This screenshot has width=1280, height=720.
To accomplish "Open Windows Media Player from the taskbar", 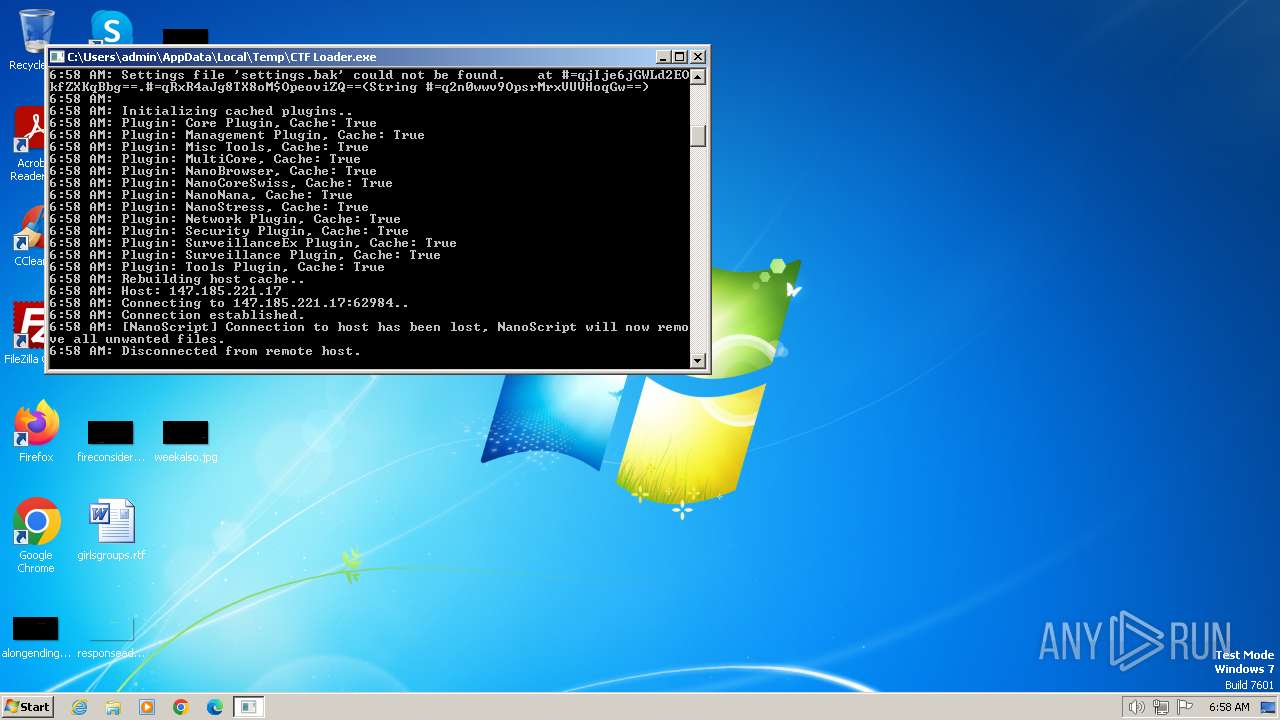I will [147, 707].
